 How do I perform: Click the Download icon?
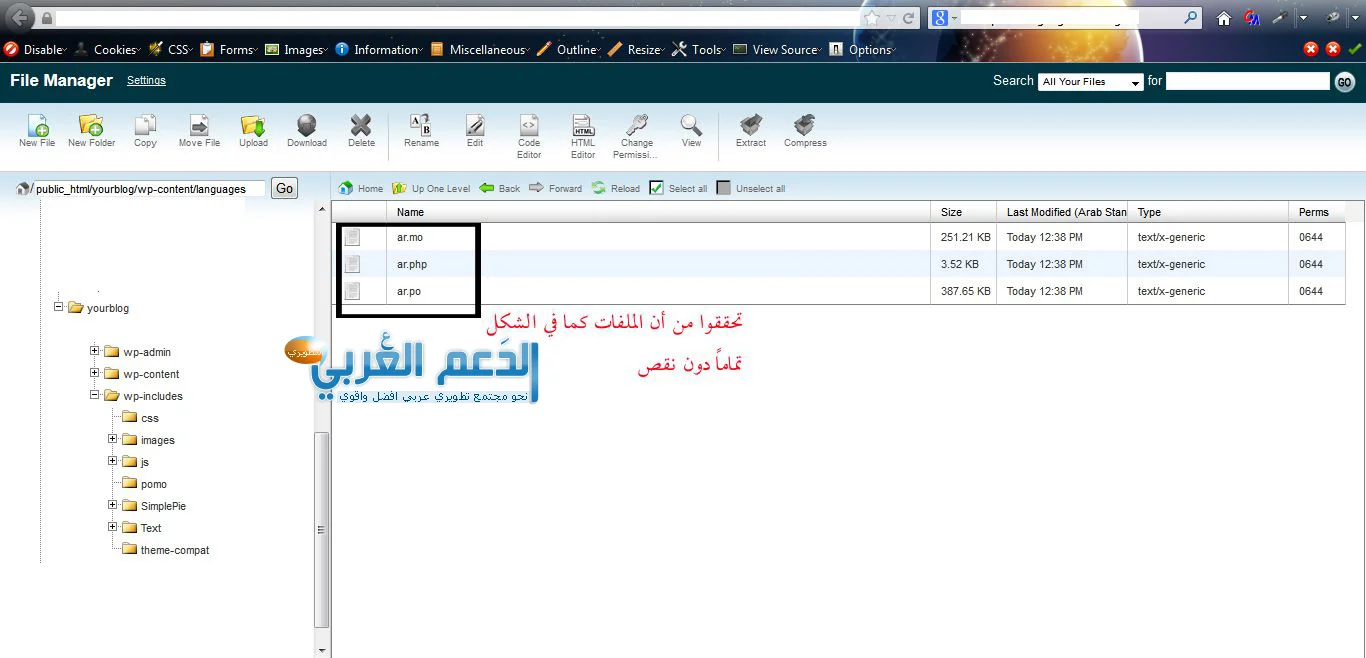click(x=307, y=126)
